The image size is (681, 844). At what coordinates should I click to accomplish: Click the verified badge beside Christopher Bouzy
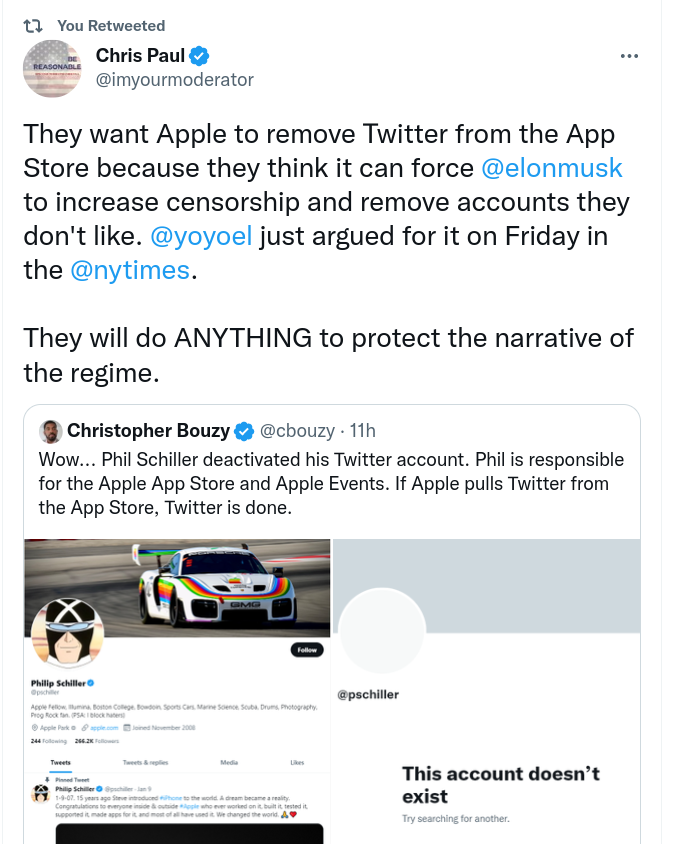(244, 431)
